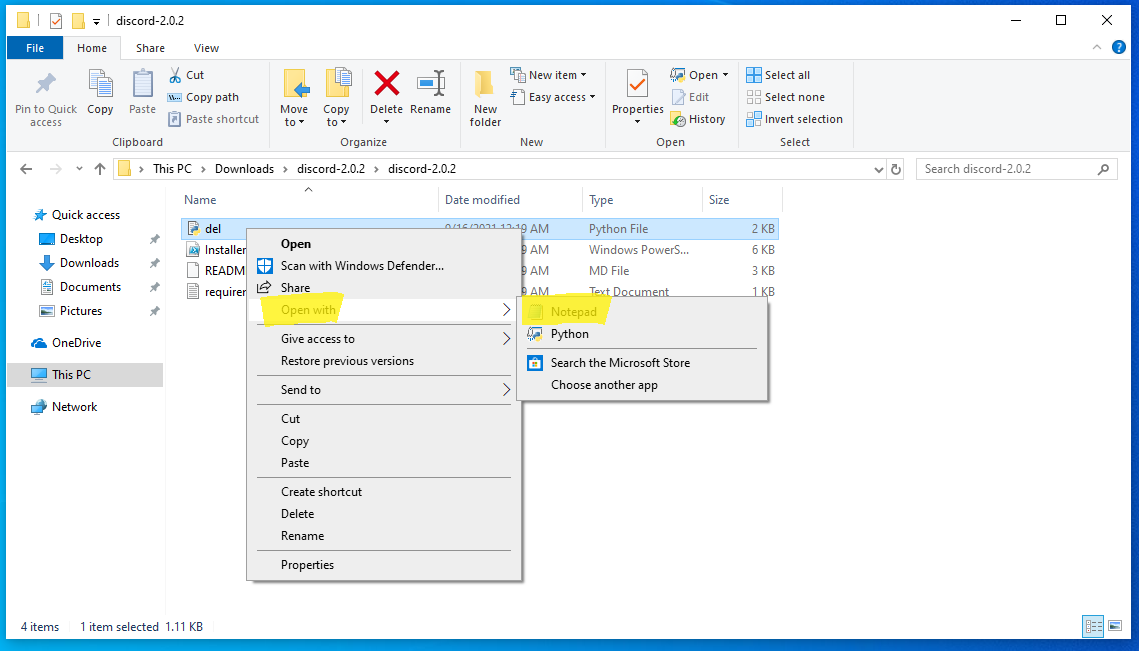Click the blue Help question icon
The image size is (1139, 651).
1119,47
